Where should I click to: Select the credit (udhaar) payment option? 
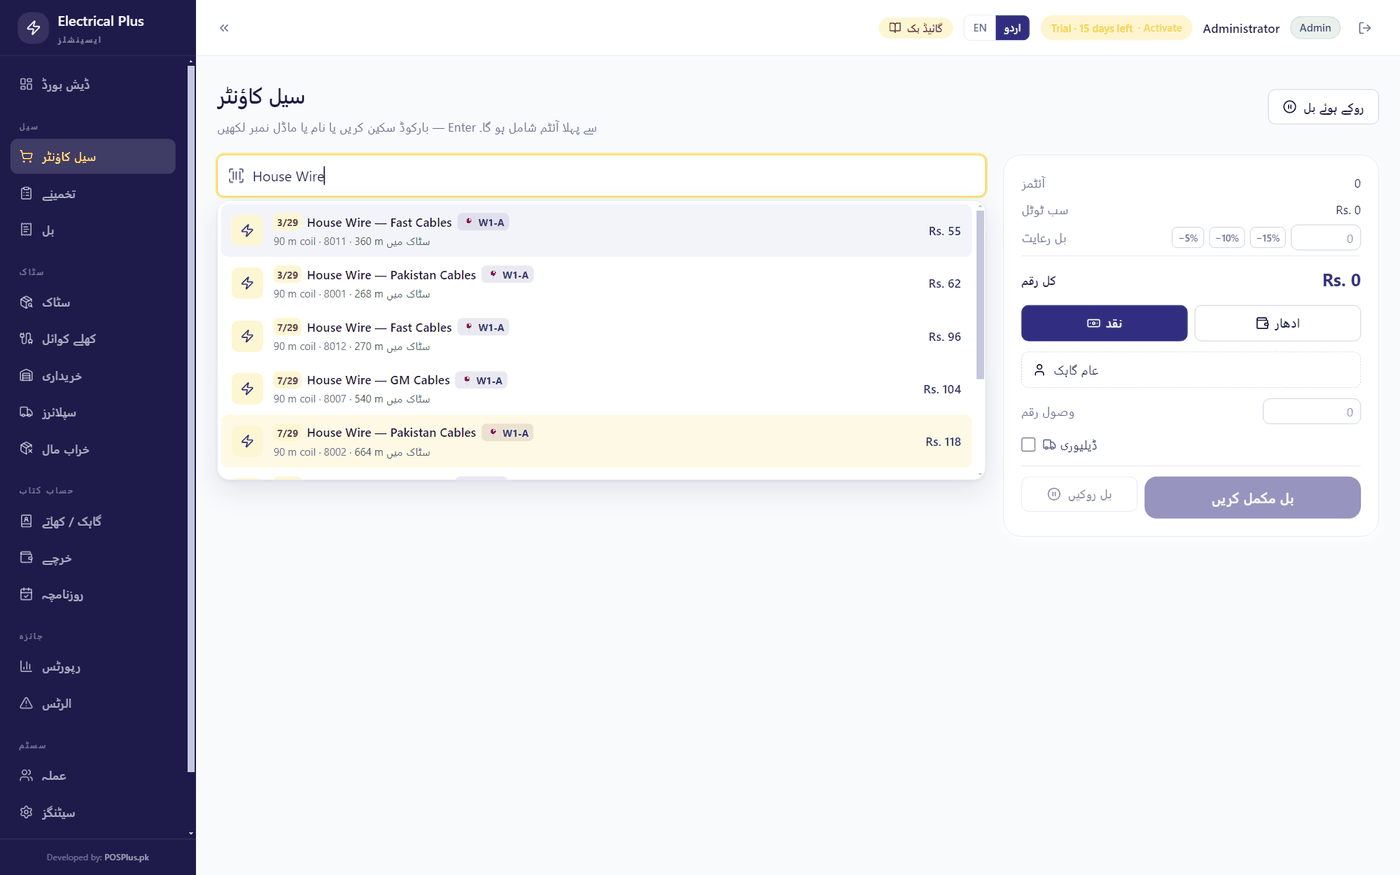(x=1277, y=323)
